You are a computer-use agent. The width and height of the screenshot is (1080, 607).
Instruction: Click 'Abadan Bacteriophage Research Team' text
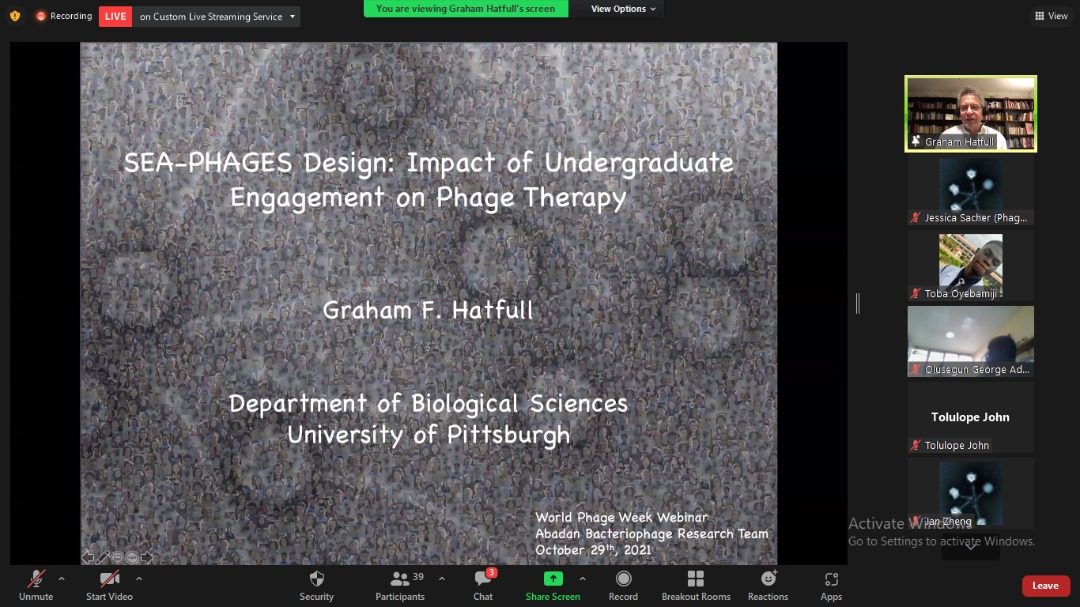tap(652, 534)
